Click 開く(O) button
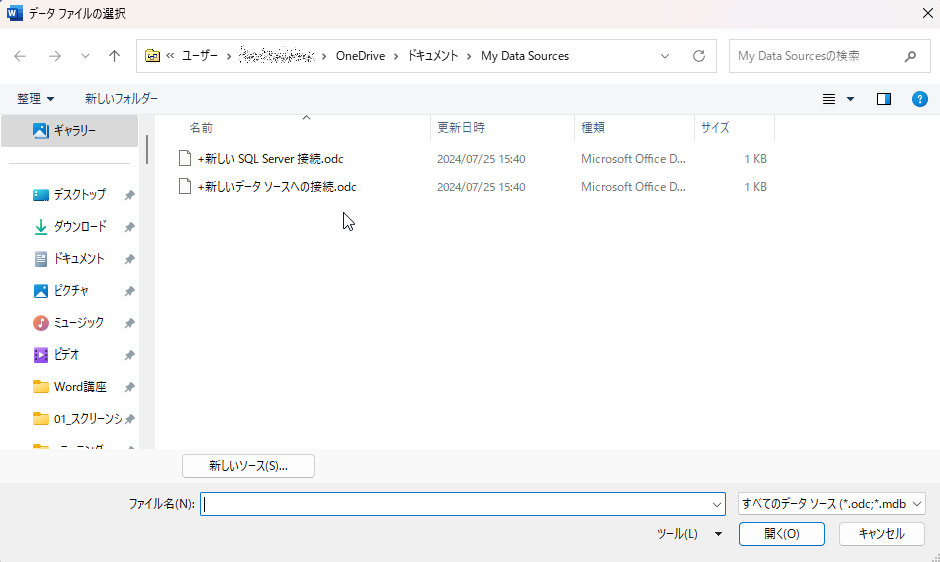This screenshot has height=562, width=940. [782, 534]
